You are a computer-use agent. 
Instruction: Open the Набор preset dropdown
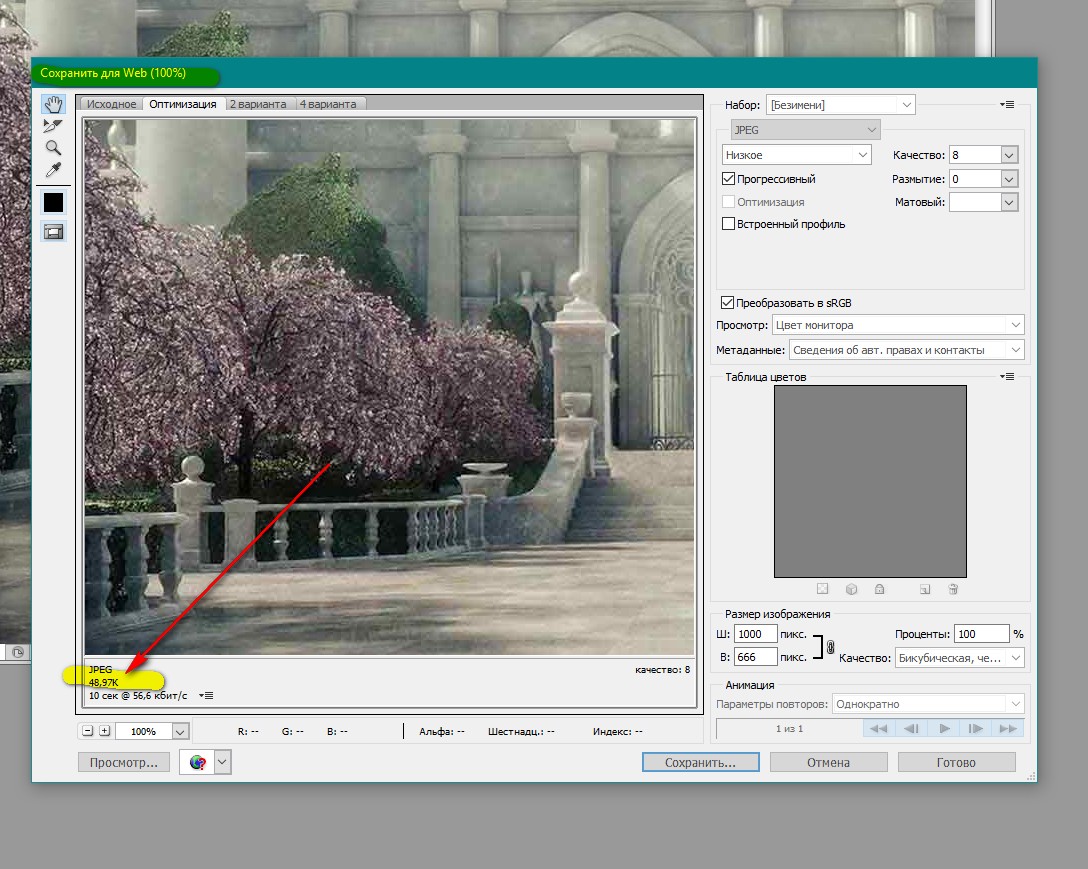point(840,104)
